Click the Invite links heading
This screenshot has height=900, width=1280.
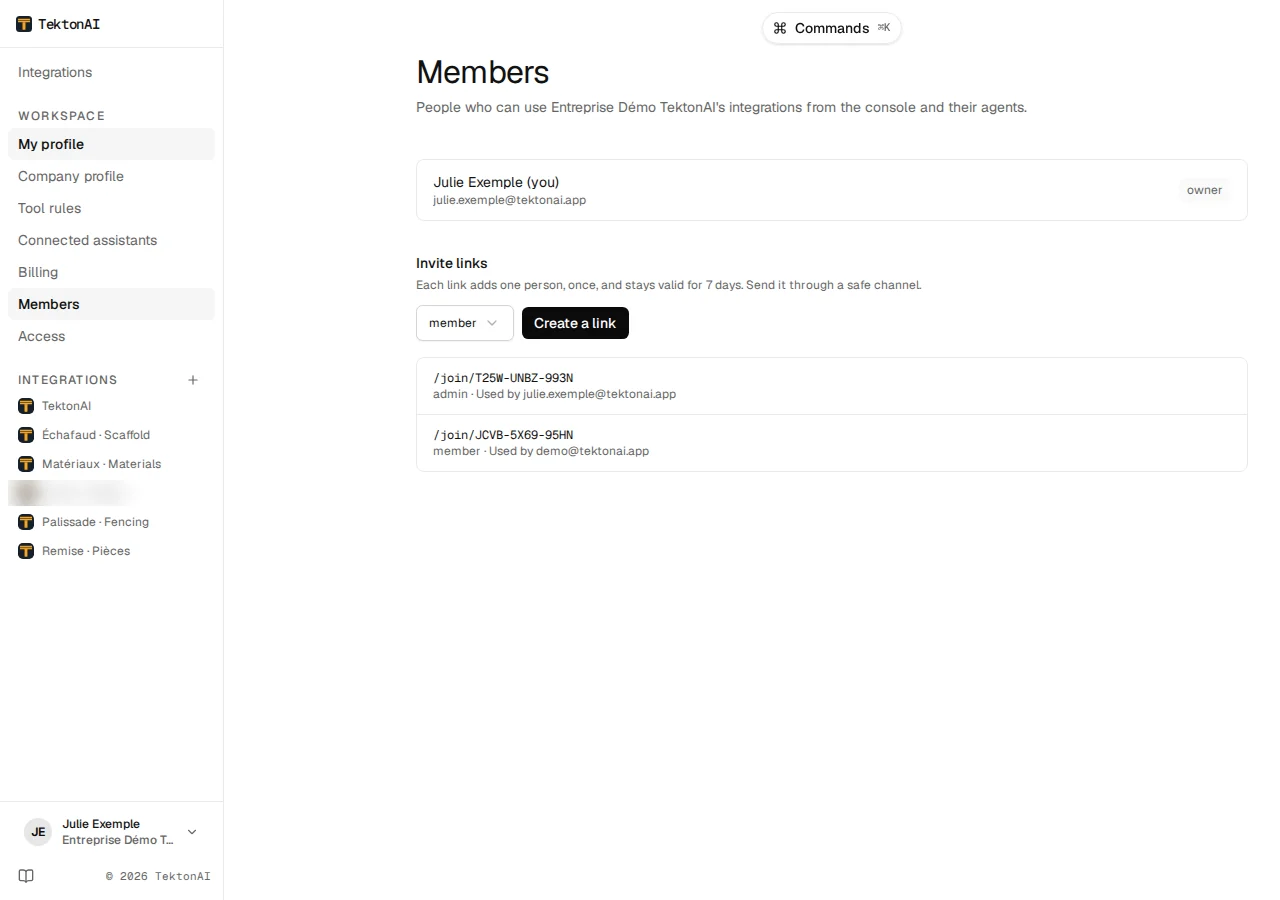tap(452, 263)
